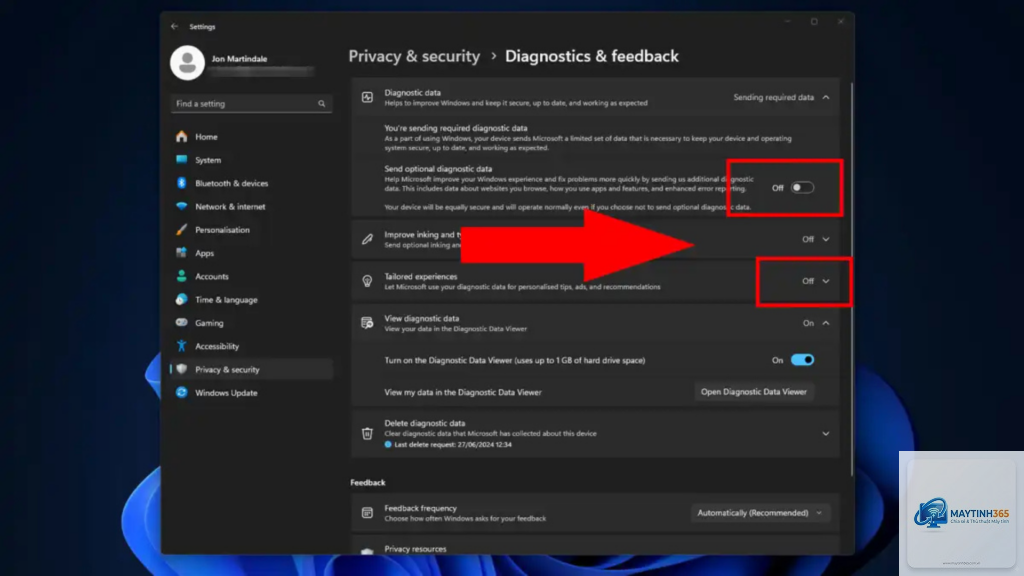Click the 'Feedback' section heading
Image resolution: width=1024 pixels, height=576 pixels.
pos(368,483)
